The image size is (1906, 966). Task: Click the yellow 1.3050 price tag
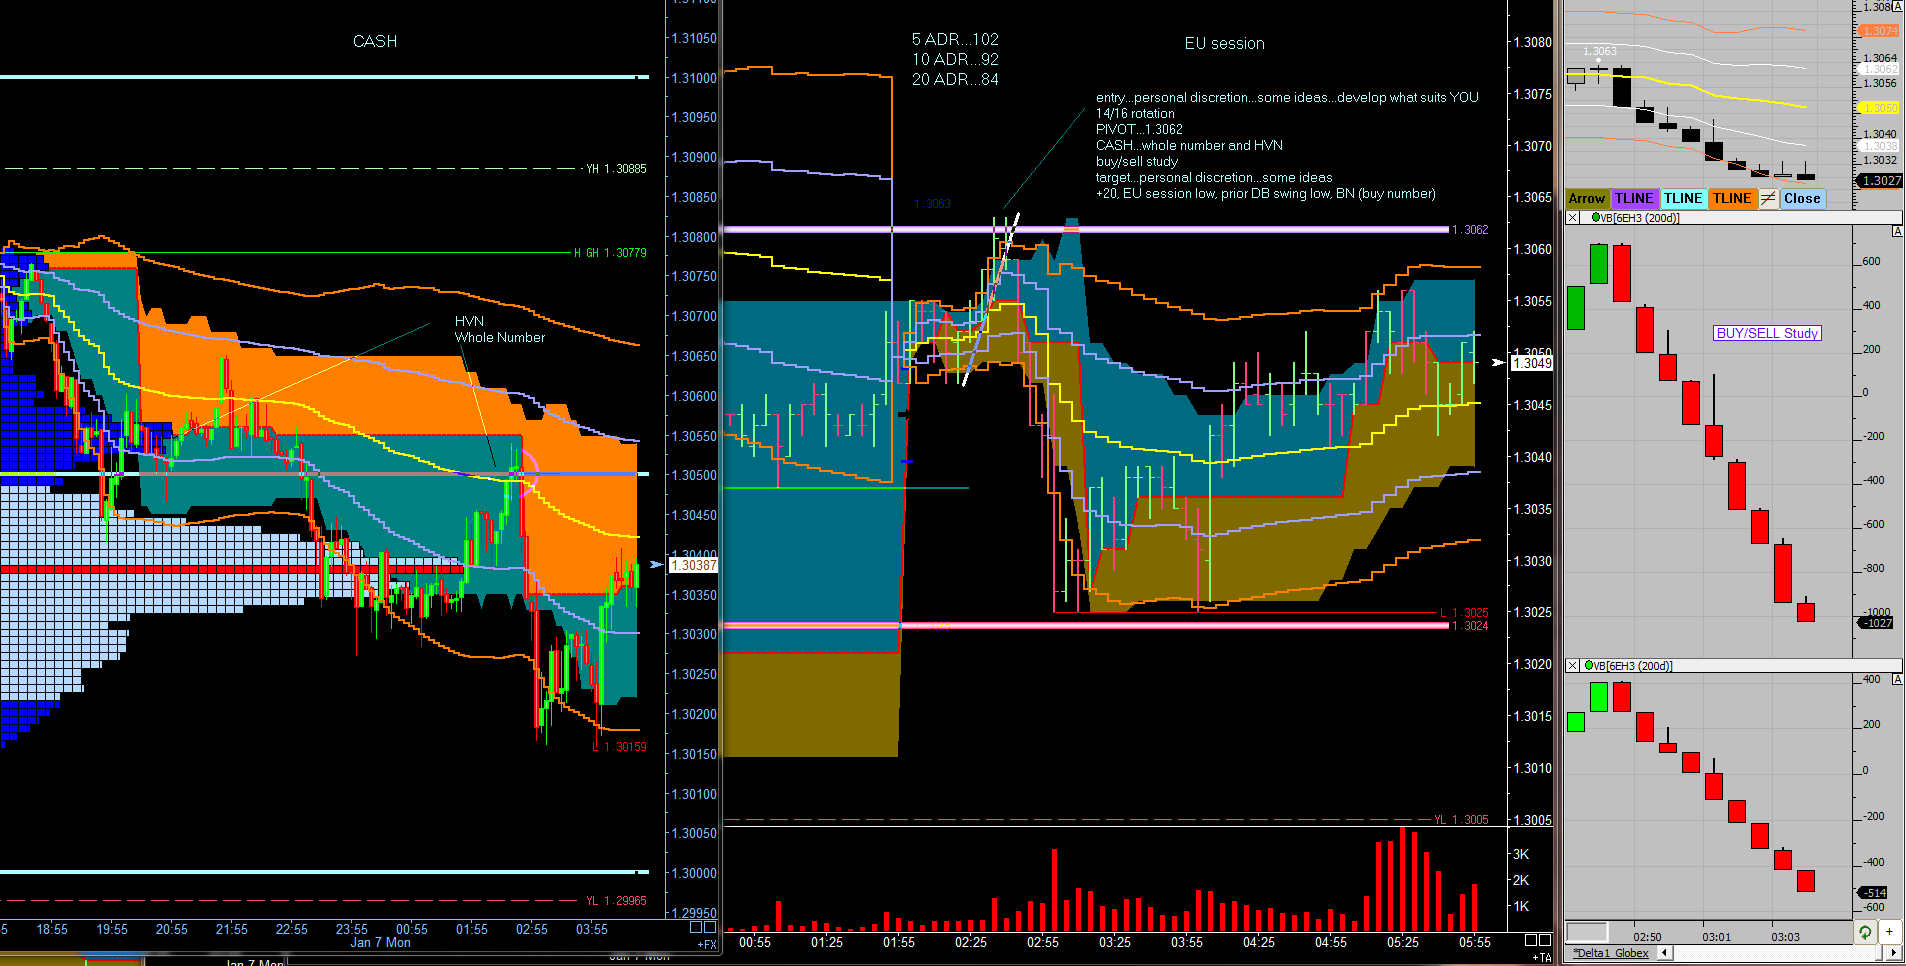tap(1880, 108)
